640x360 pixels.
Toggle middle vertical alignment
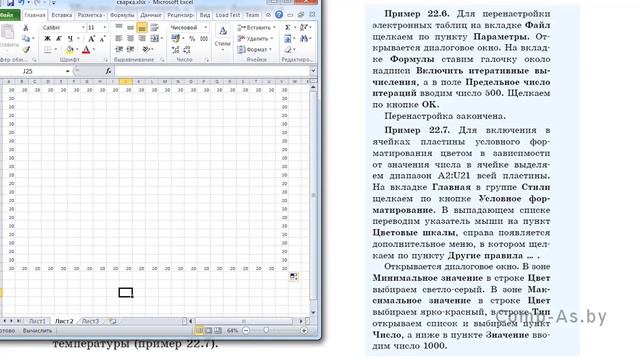click(x=130, y=27)
